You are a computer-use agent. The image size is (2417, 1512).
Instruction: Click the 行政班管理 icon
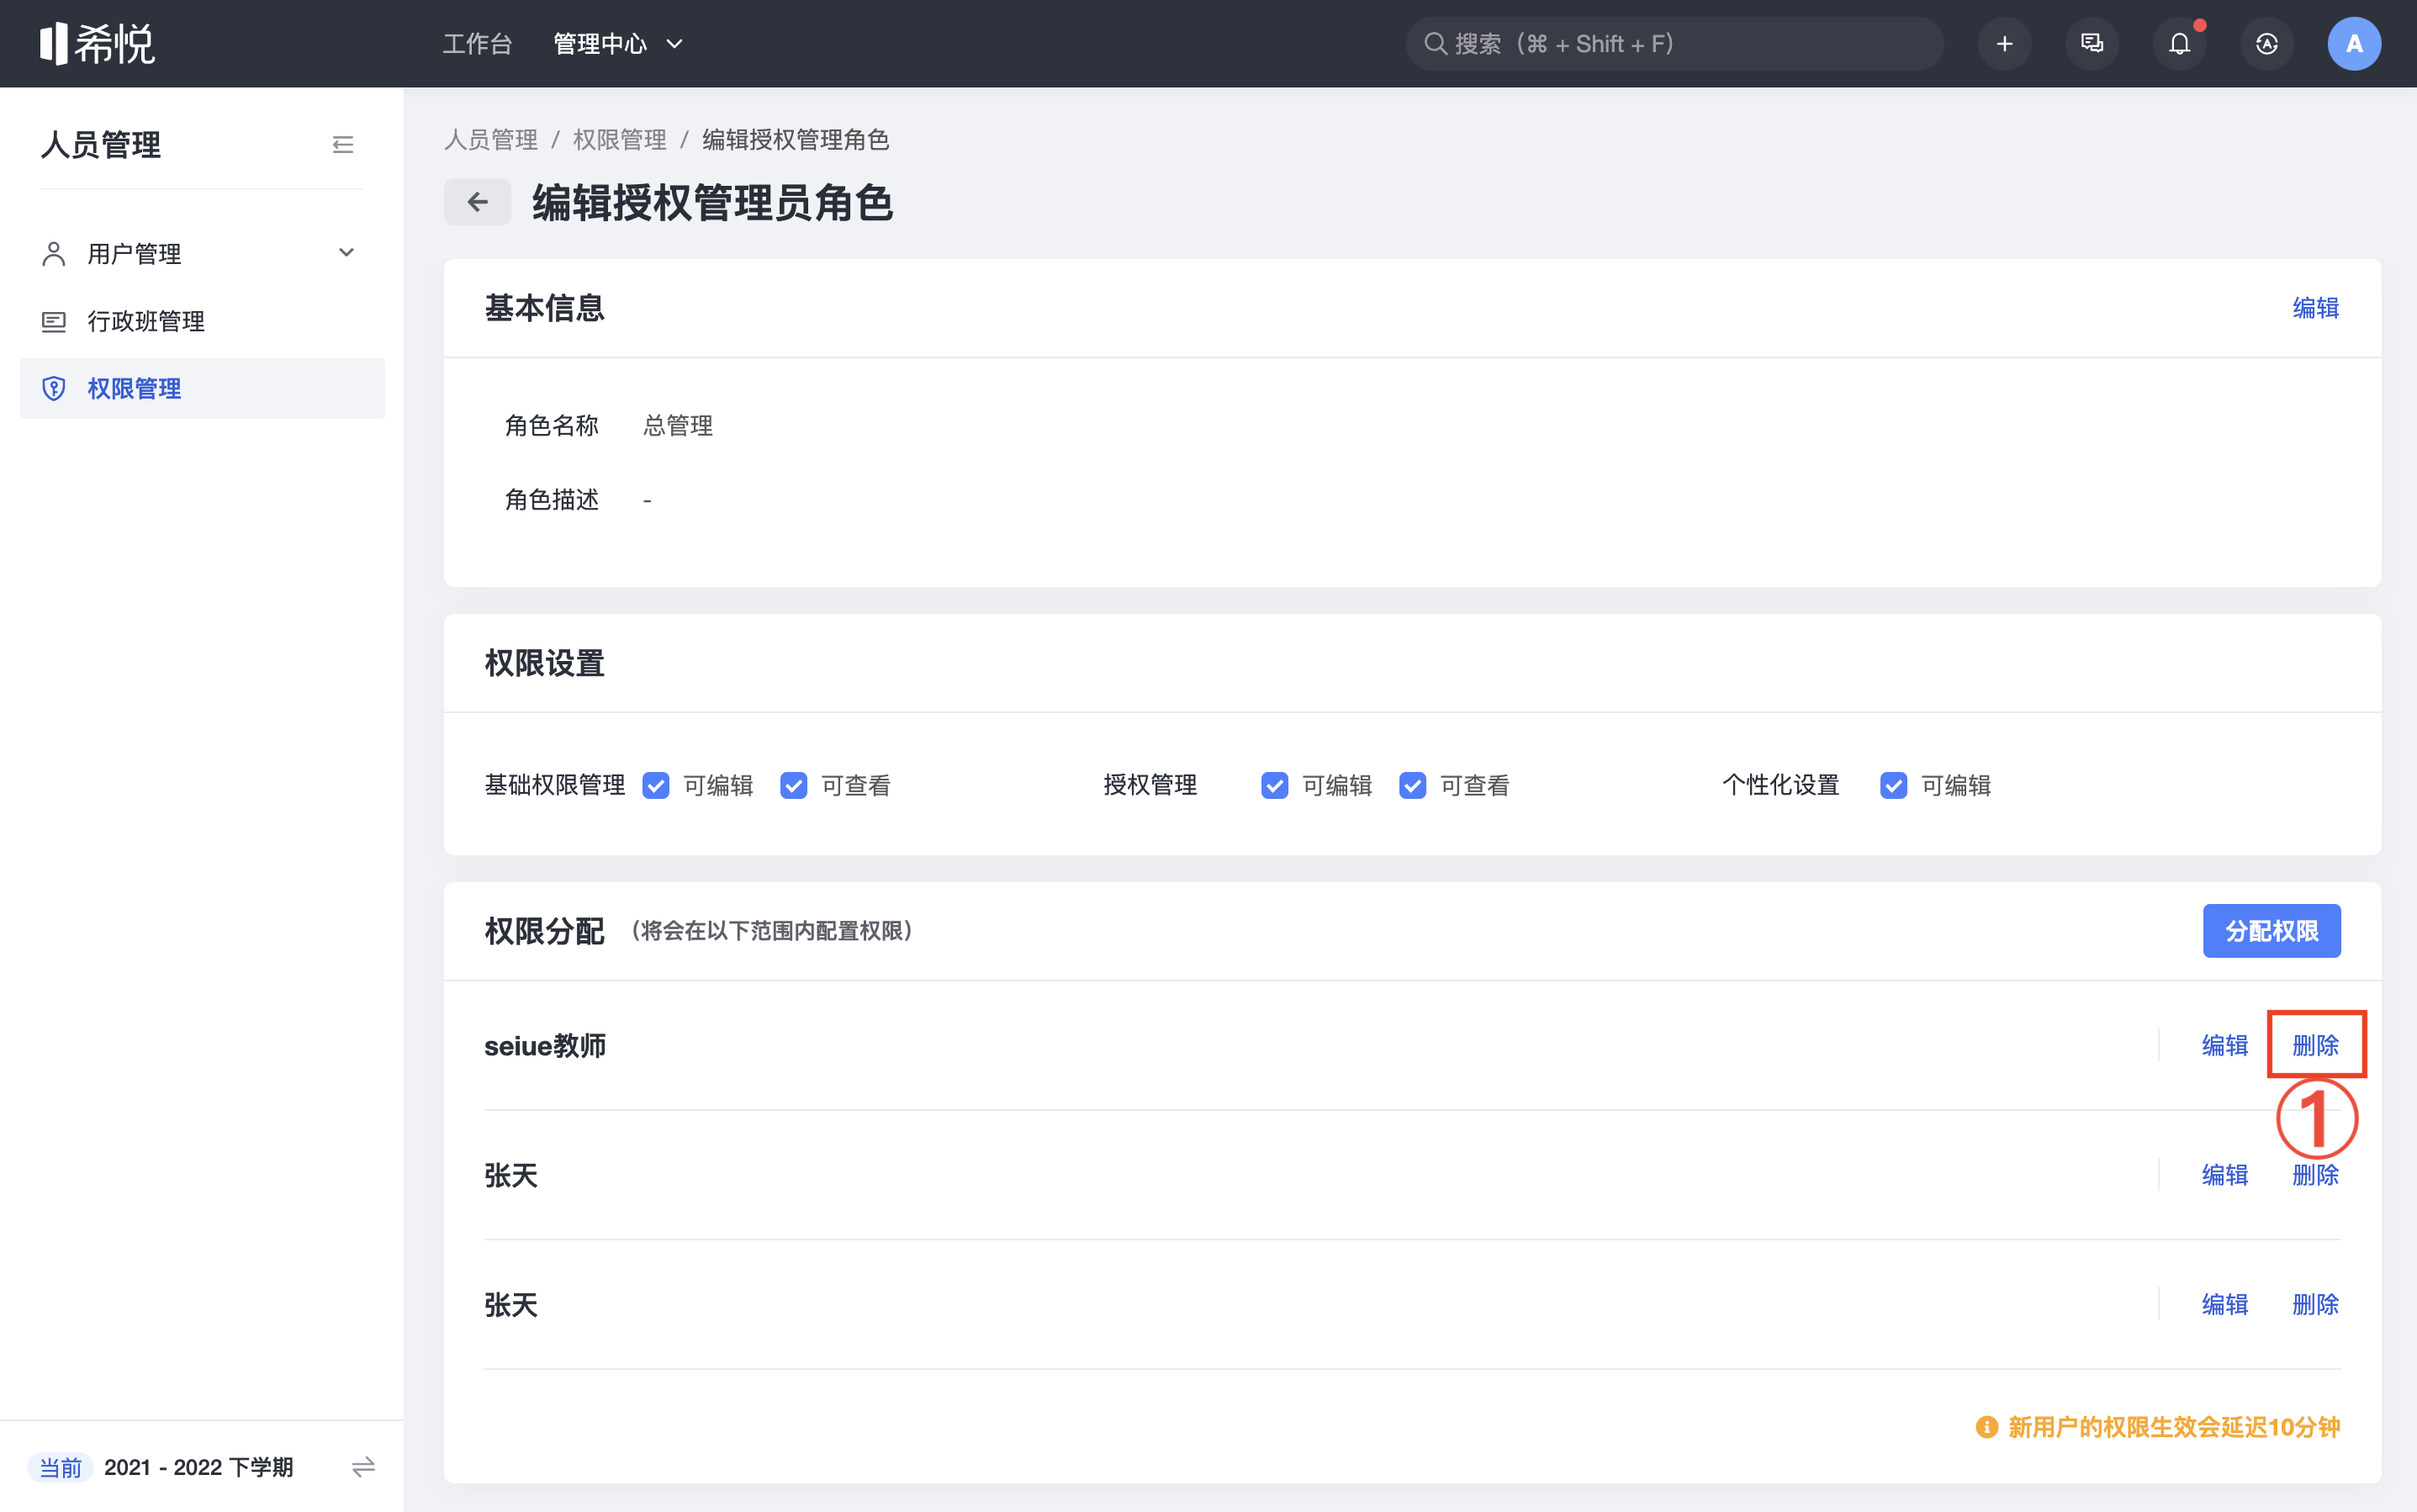54,321
